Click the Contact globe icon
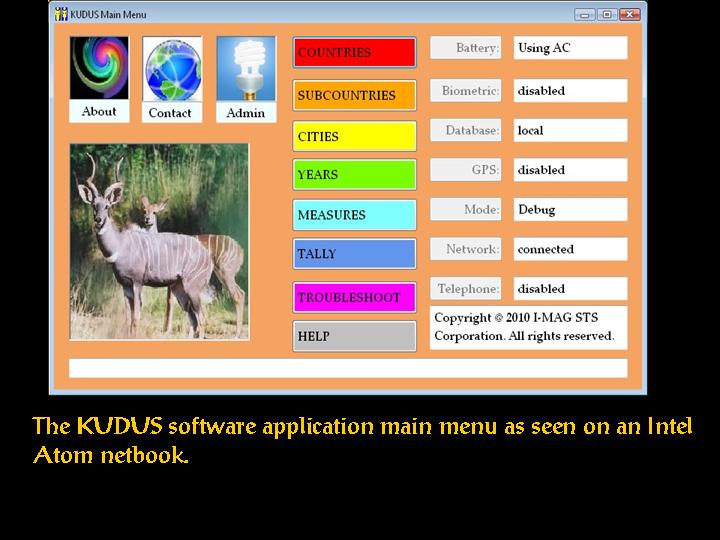Viewport: 720px width, 540px height. point(172,69)
